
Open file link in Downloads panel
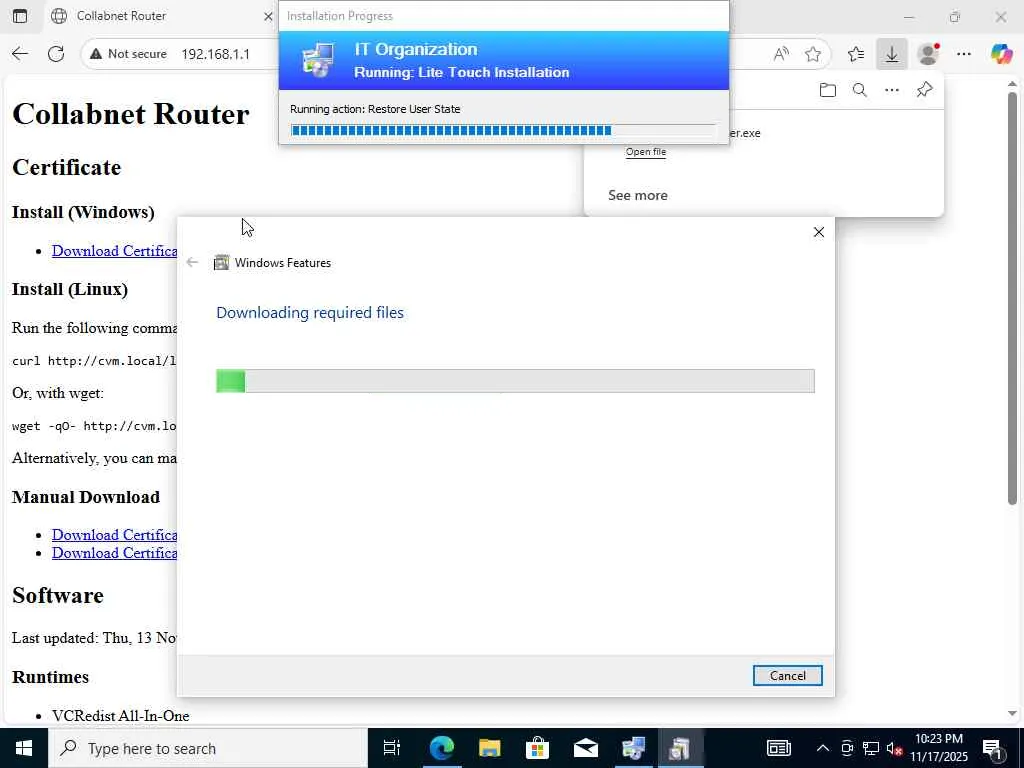646,152
